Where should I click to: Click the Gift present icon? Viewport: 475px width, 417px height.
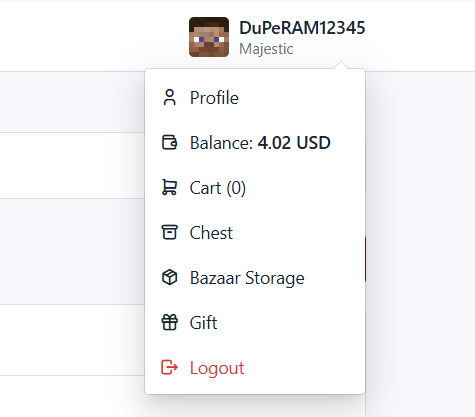(x=169, y=322)
